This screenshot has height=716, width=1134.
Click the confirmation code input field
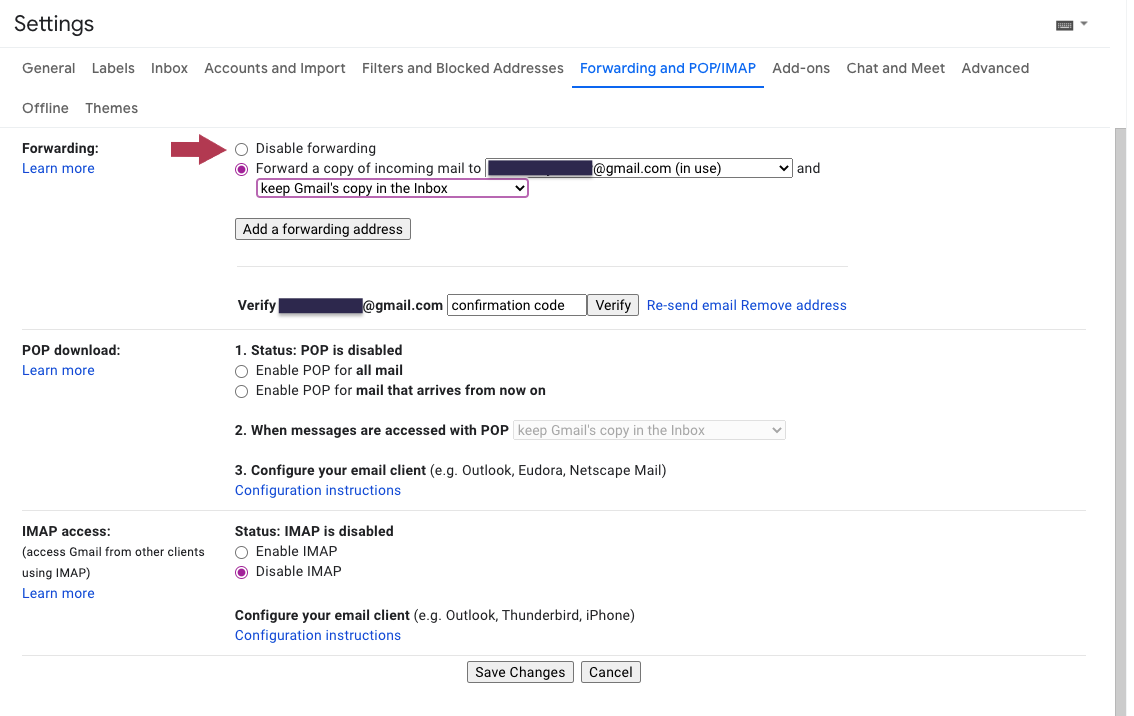(x=516, y=305)
